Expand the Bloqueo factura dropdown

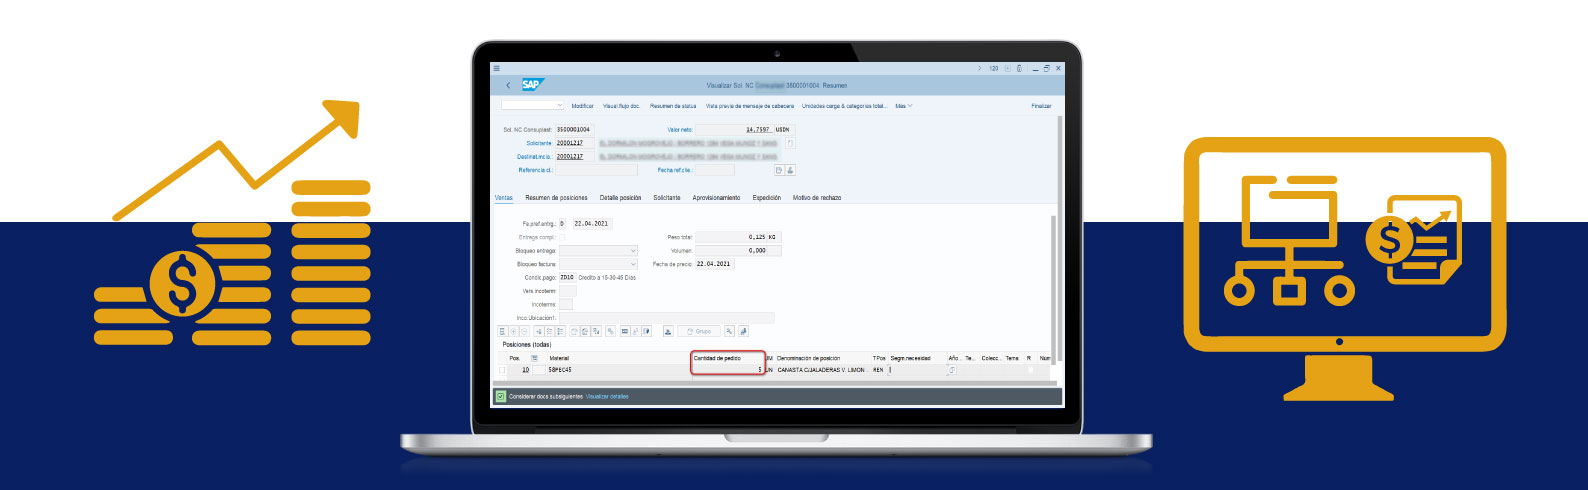click(x=632, y=264)
